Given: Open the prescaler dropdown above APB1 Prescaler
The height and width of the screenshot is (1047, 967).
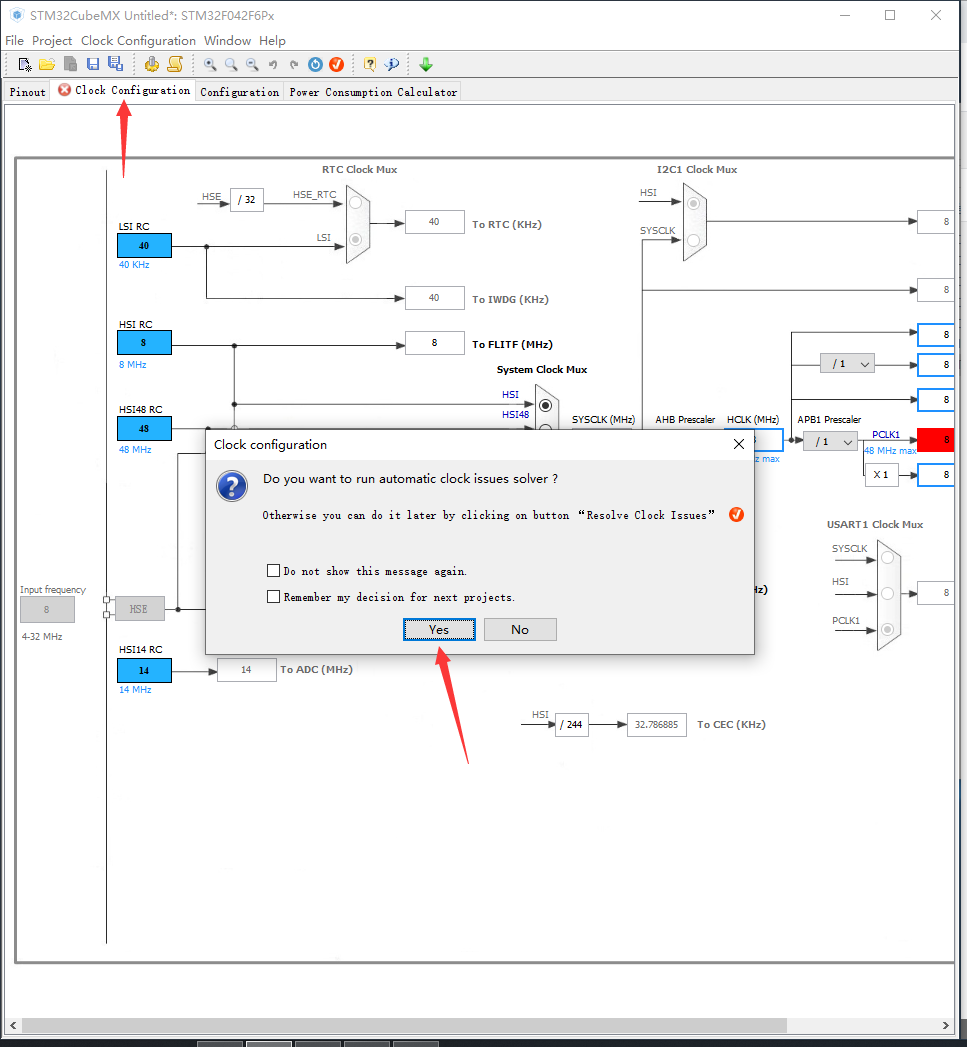Looking at the screenshot, I should click(x=847, y=363).
